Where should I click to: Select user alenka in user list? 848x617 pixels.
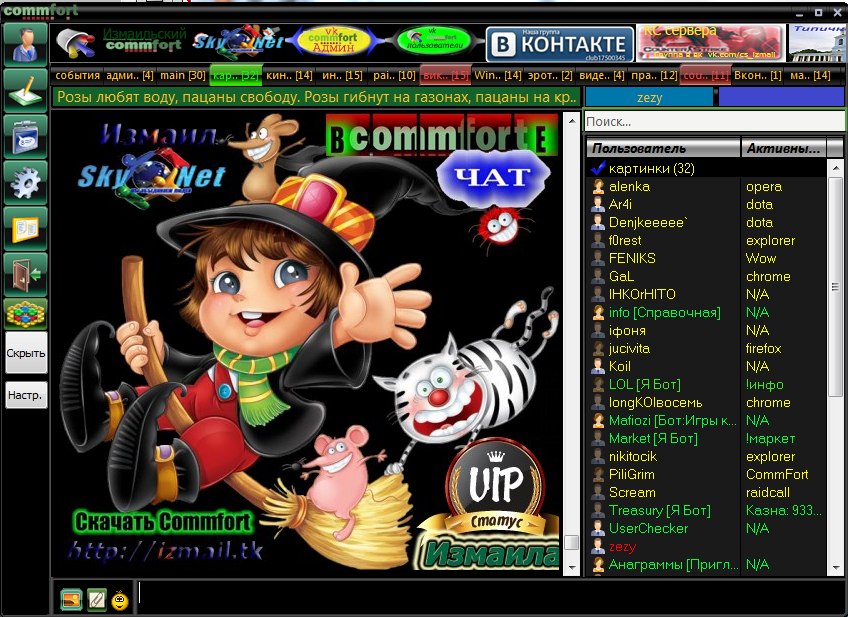point(629,186)
